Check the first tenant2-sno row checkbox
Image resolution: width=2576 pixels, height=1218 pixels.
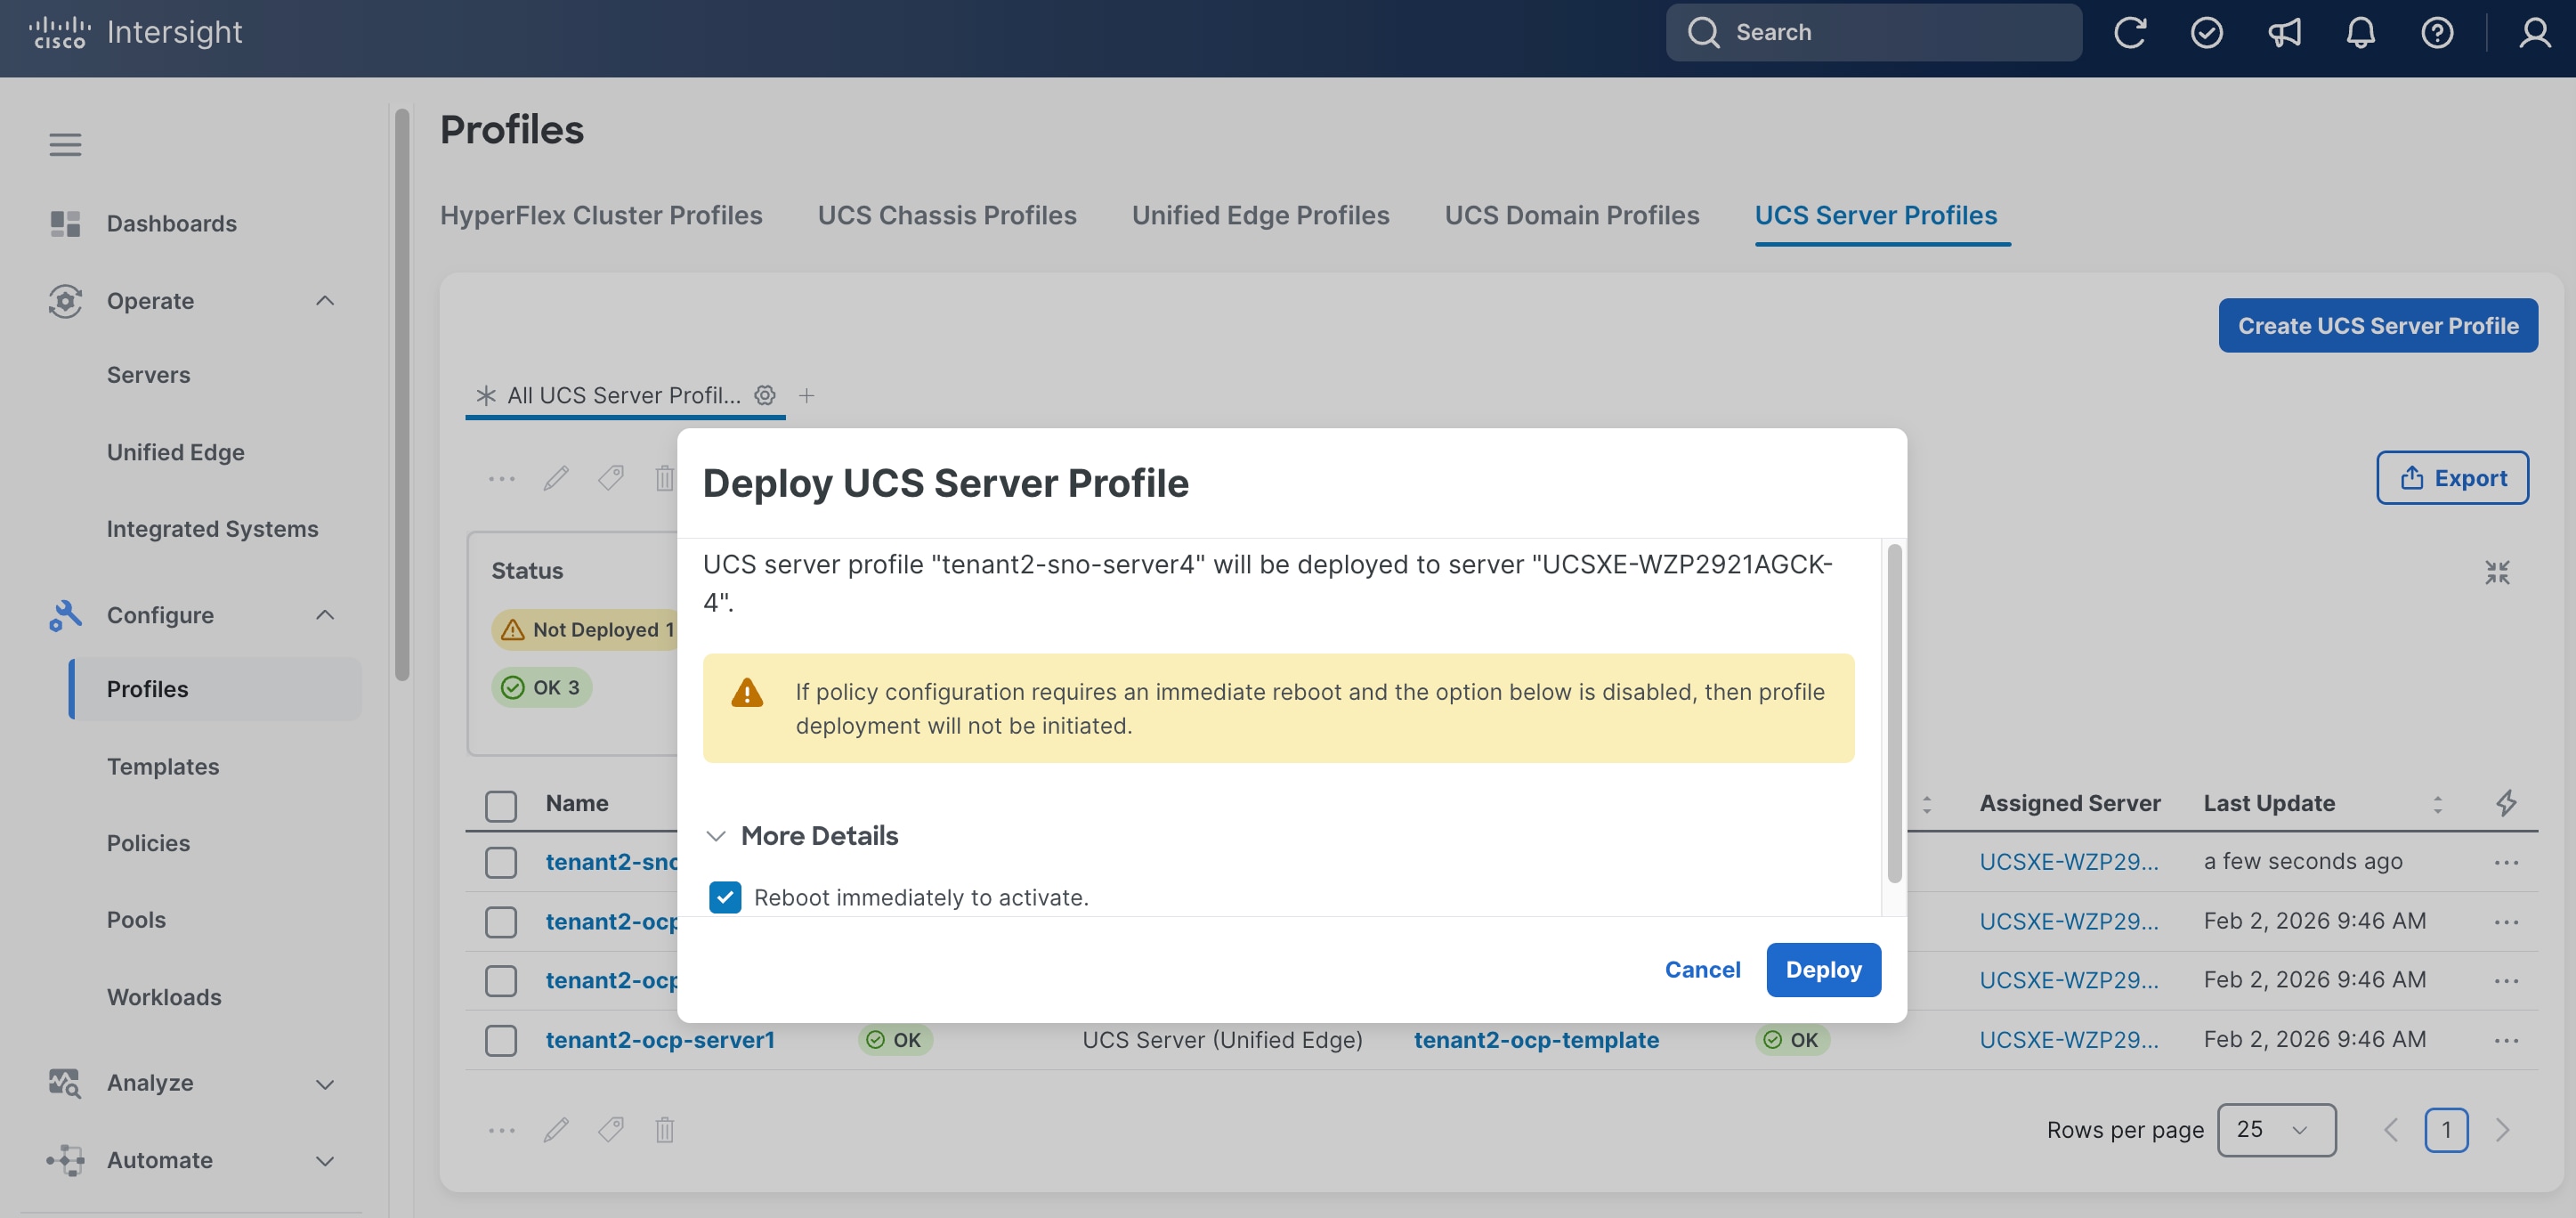click(501, 862)
